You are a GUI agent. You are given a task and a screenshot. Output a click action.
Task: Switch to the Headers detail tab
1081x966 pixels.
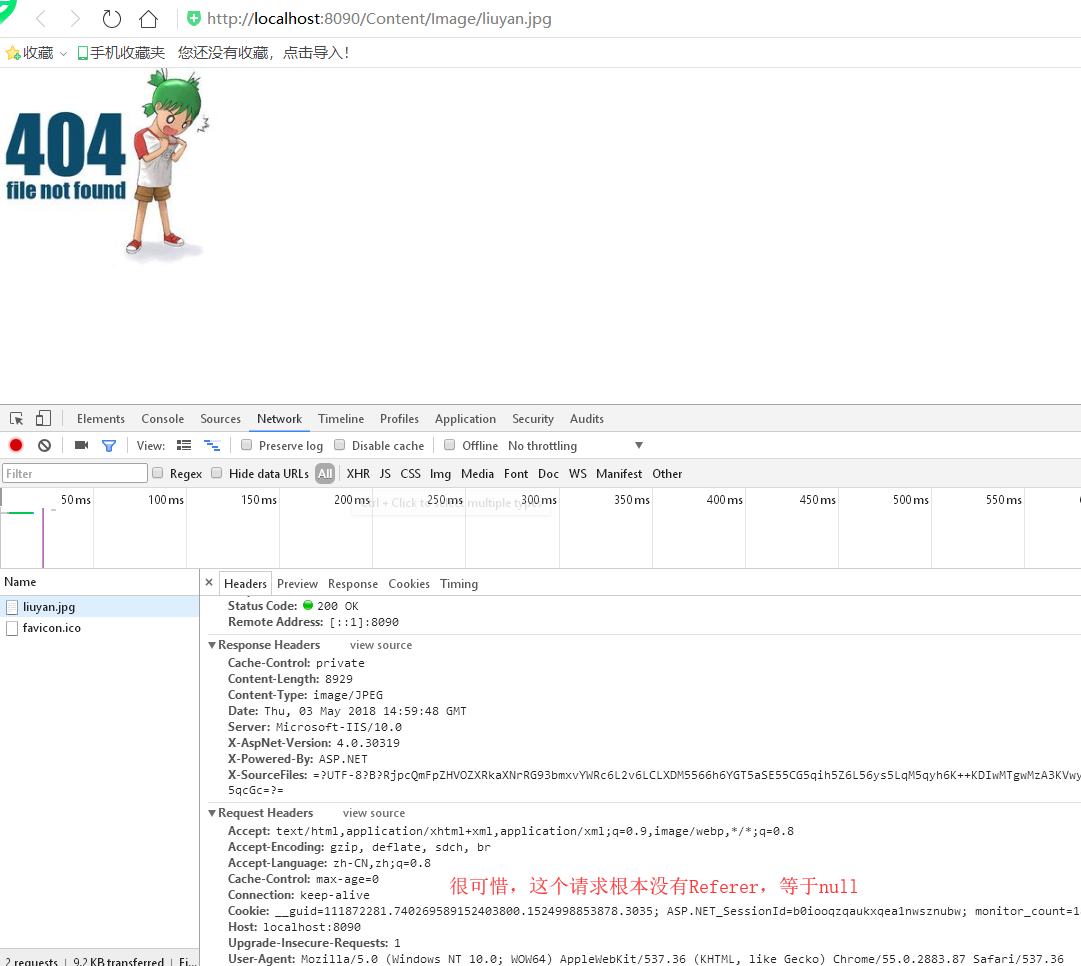245,583
